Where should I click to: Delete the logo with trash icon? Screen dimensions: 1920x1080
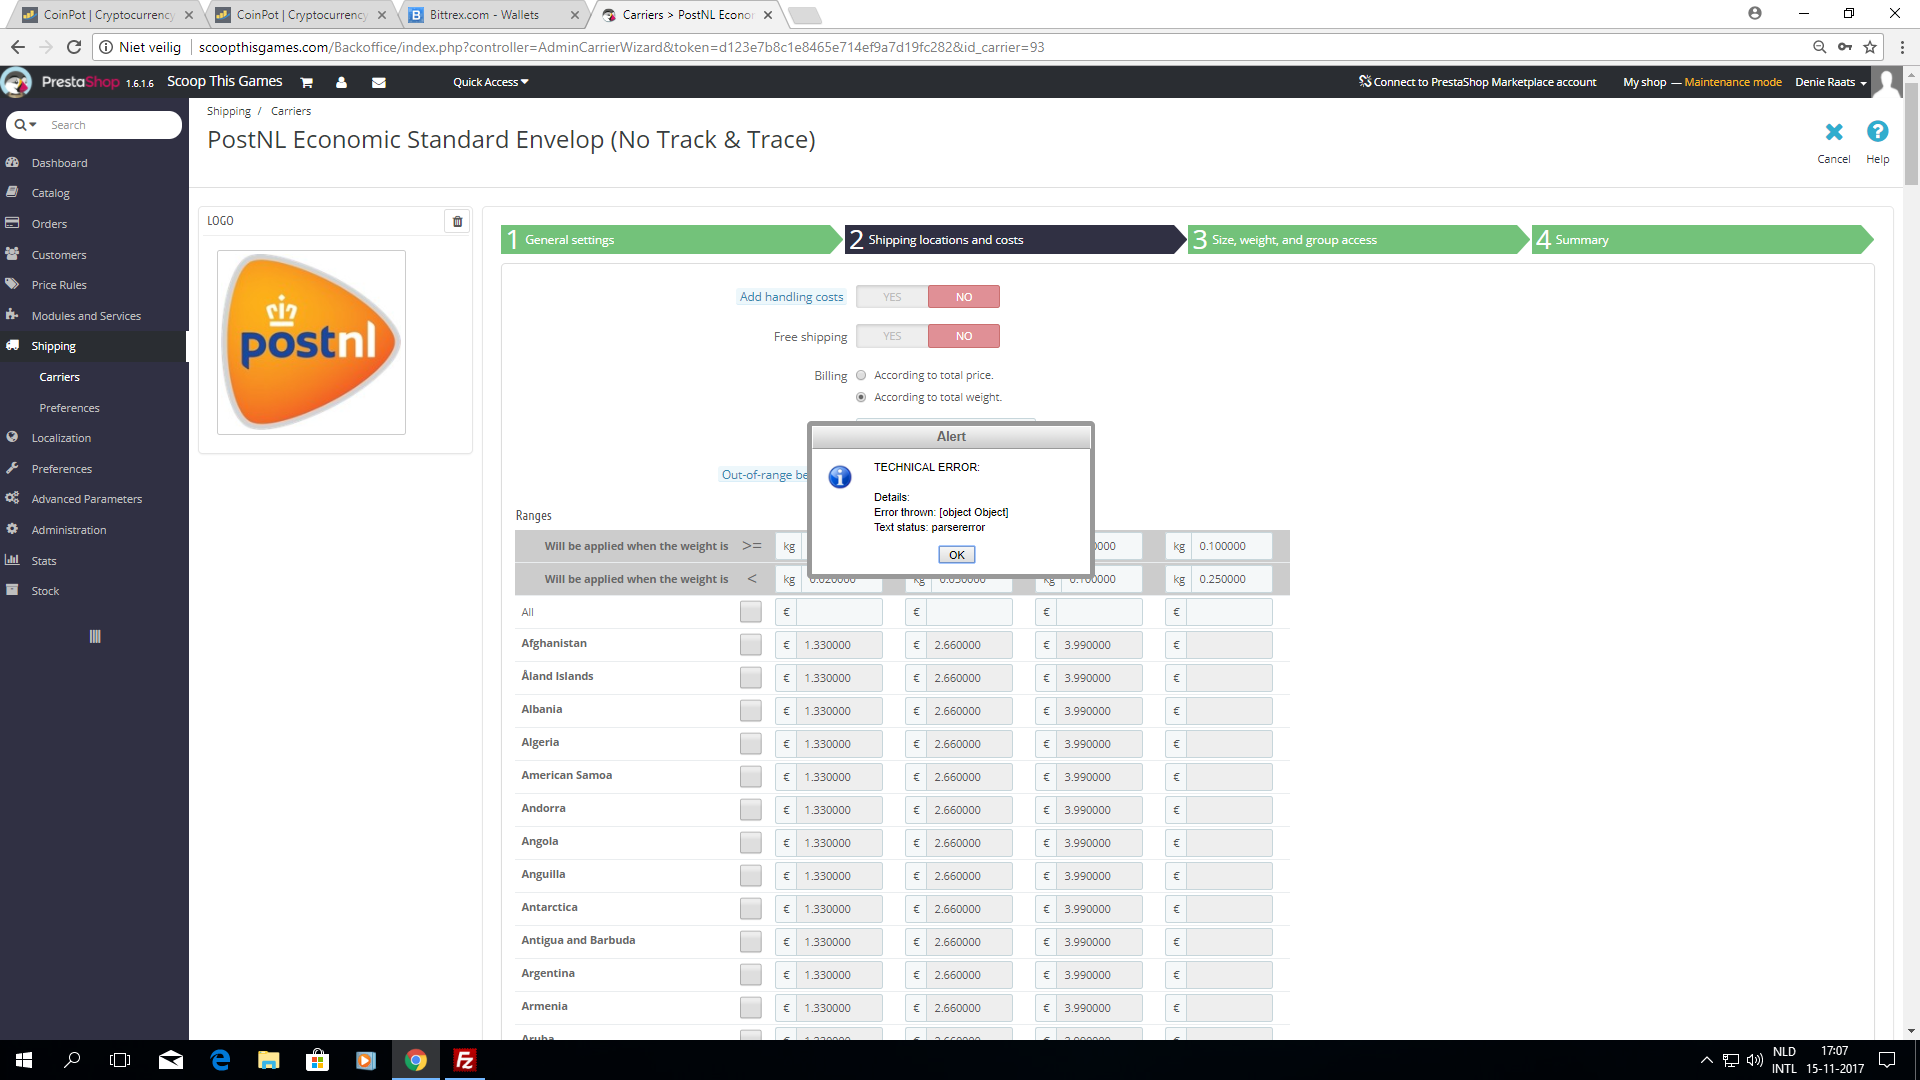458,221
